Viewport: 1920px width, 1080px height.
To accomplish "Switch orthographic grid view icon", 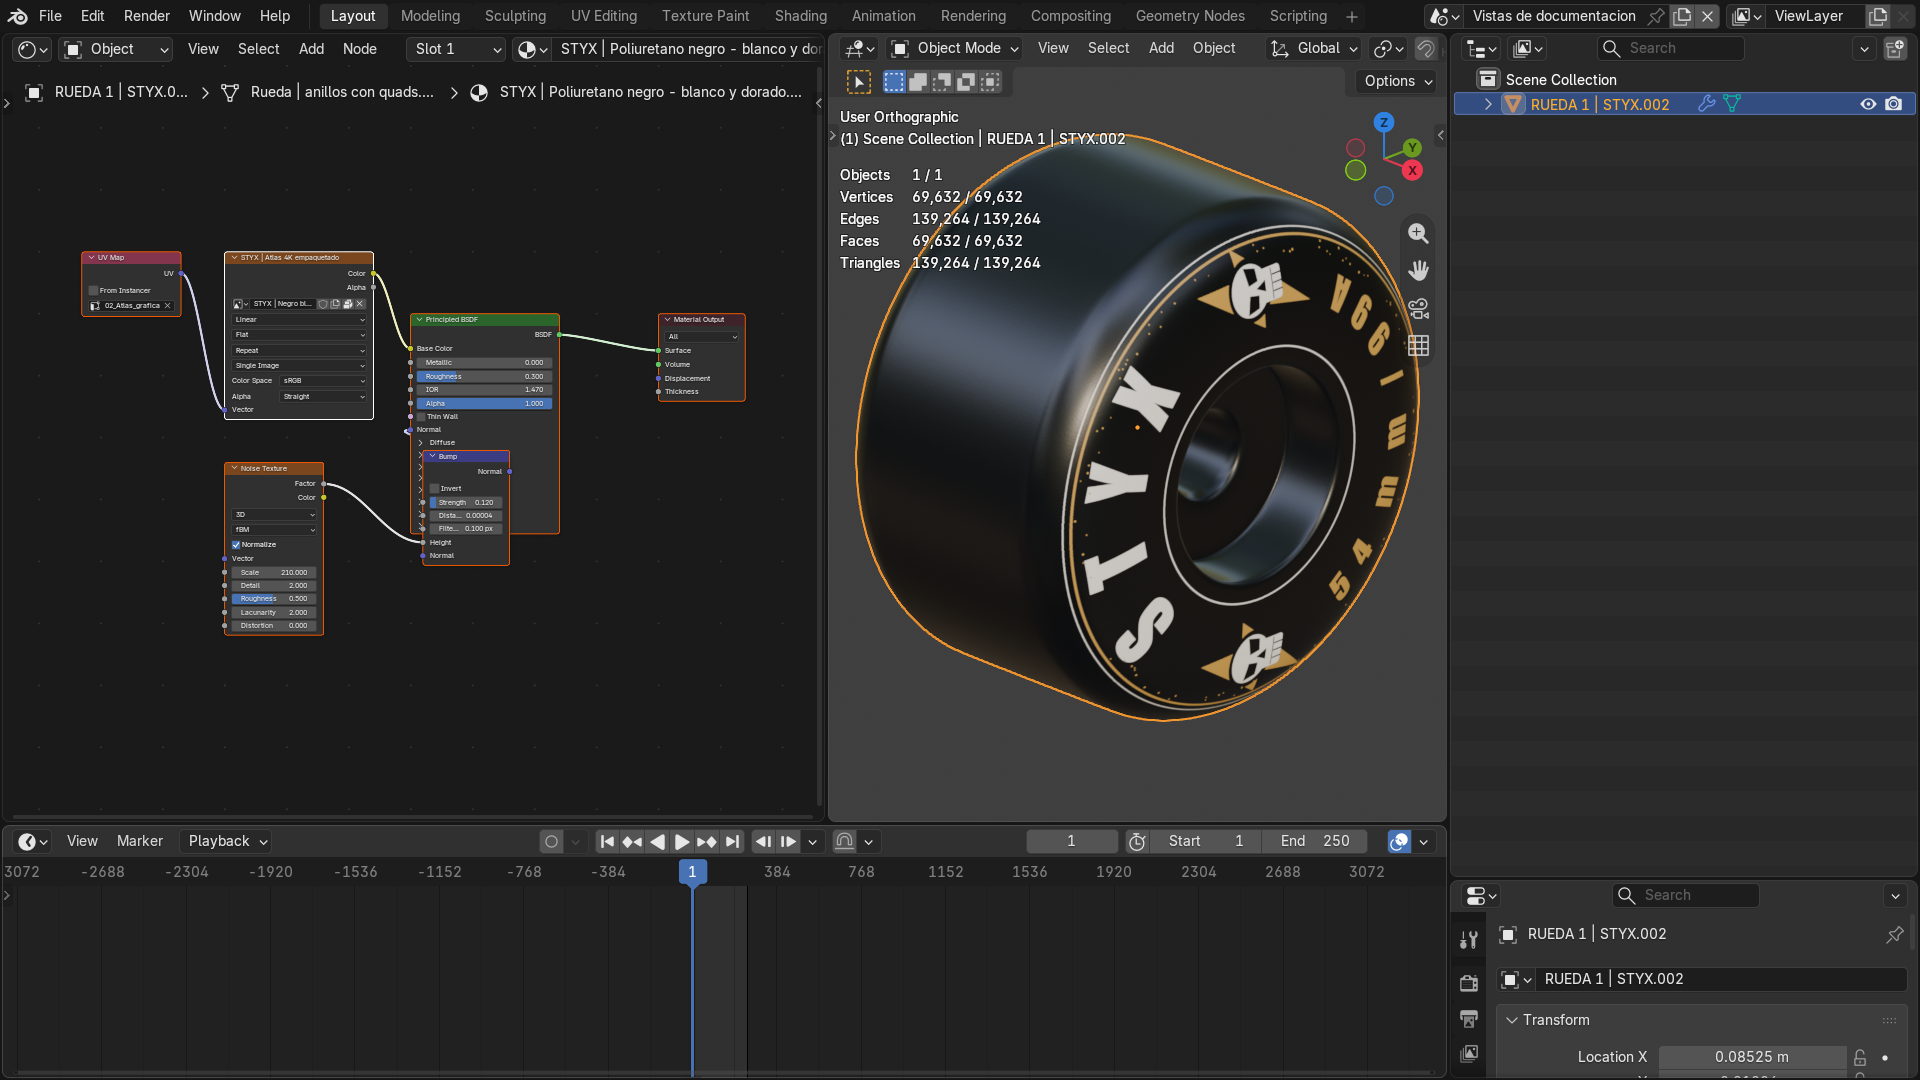I will click(x=1418, y=346).
